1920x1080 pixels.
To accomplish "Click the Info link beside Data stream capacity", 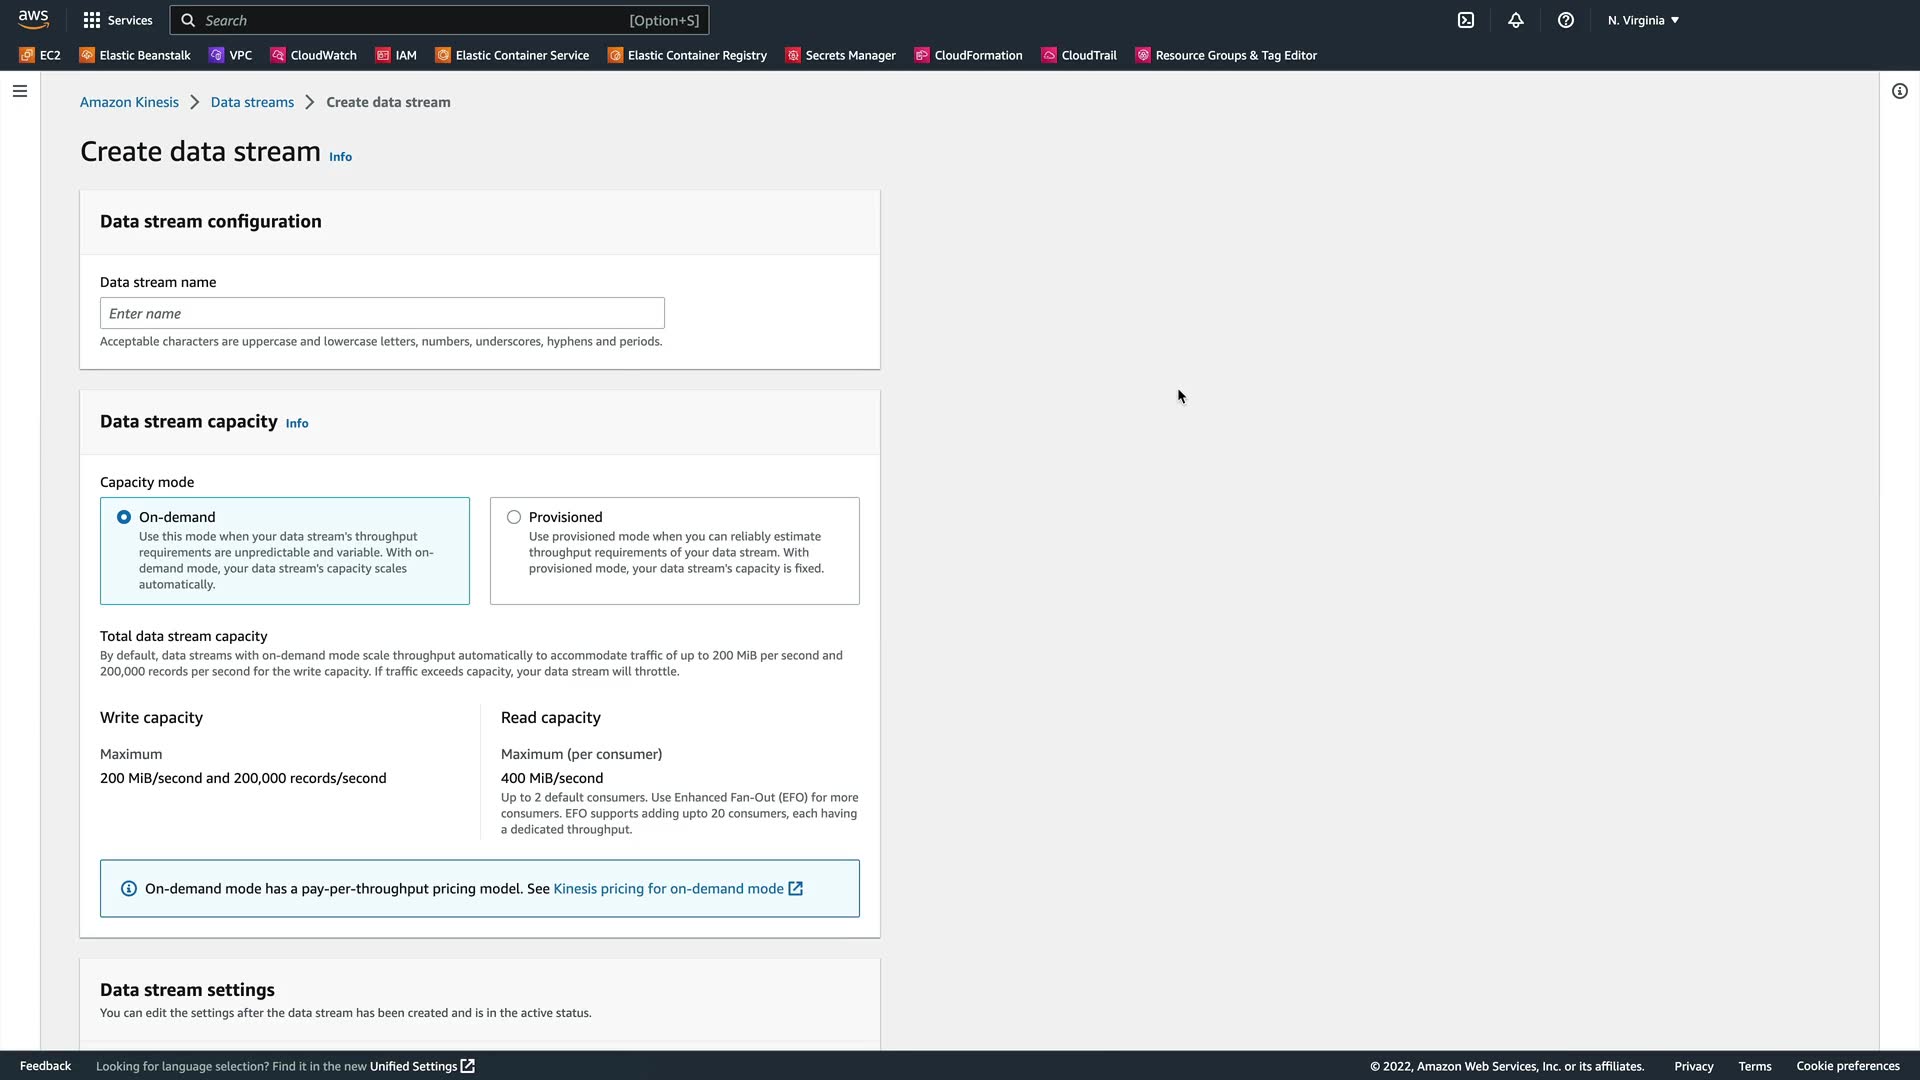I will pyautogui.click(x=297, y=423).
